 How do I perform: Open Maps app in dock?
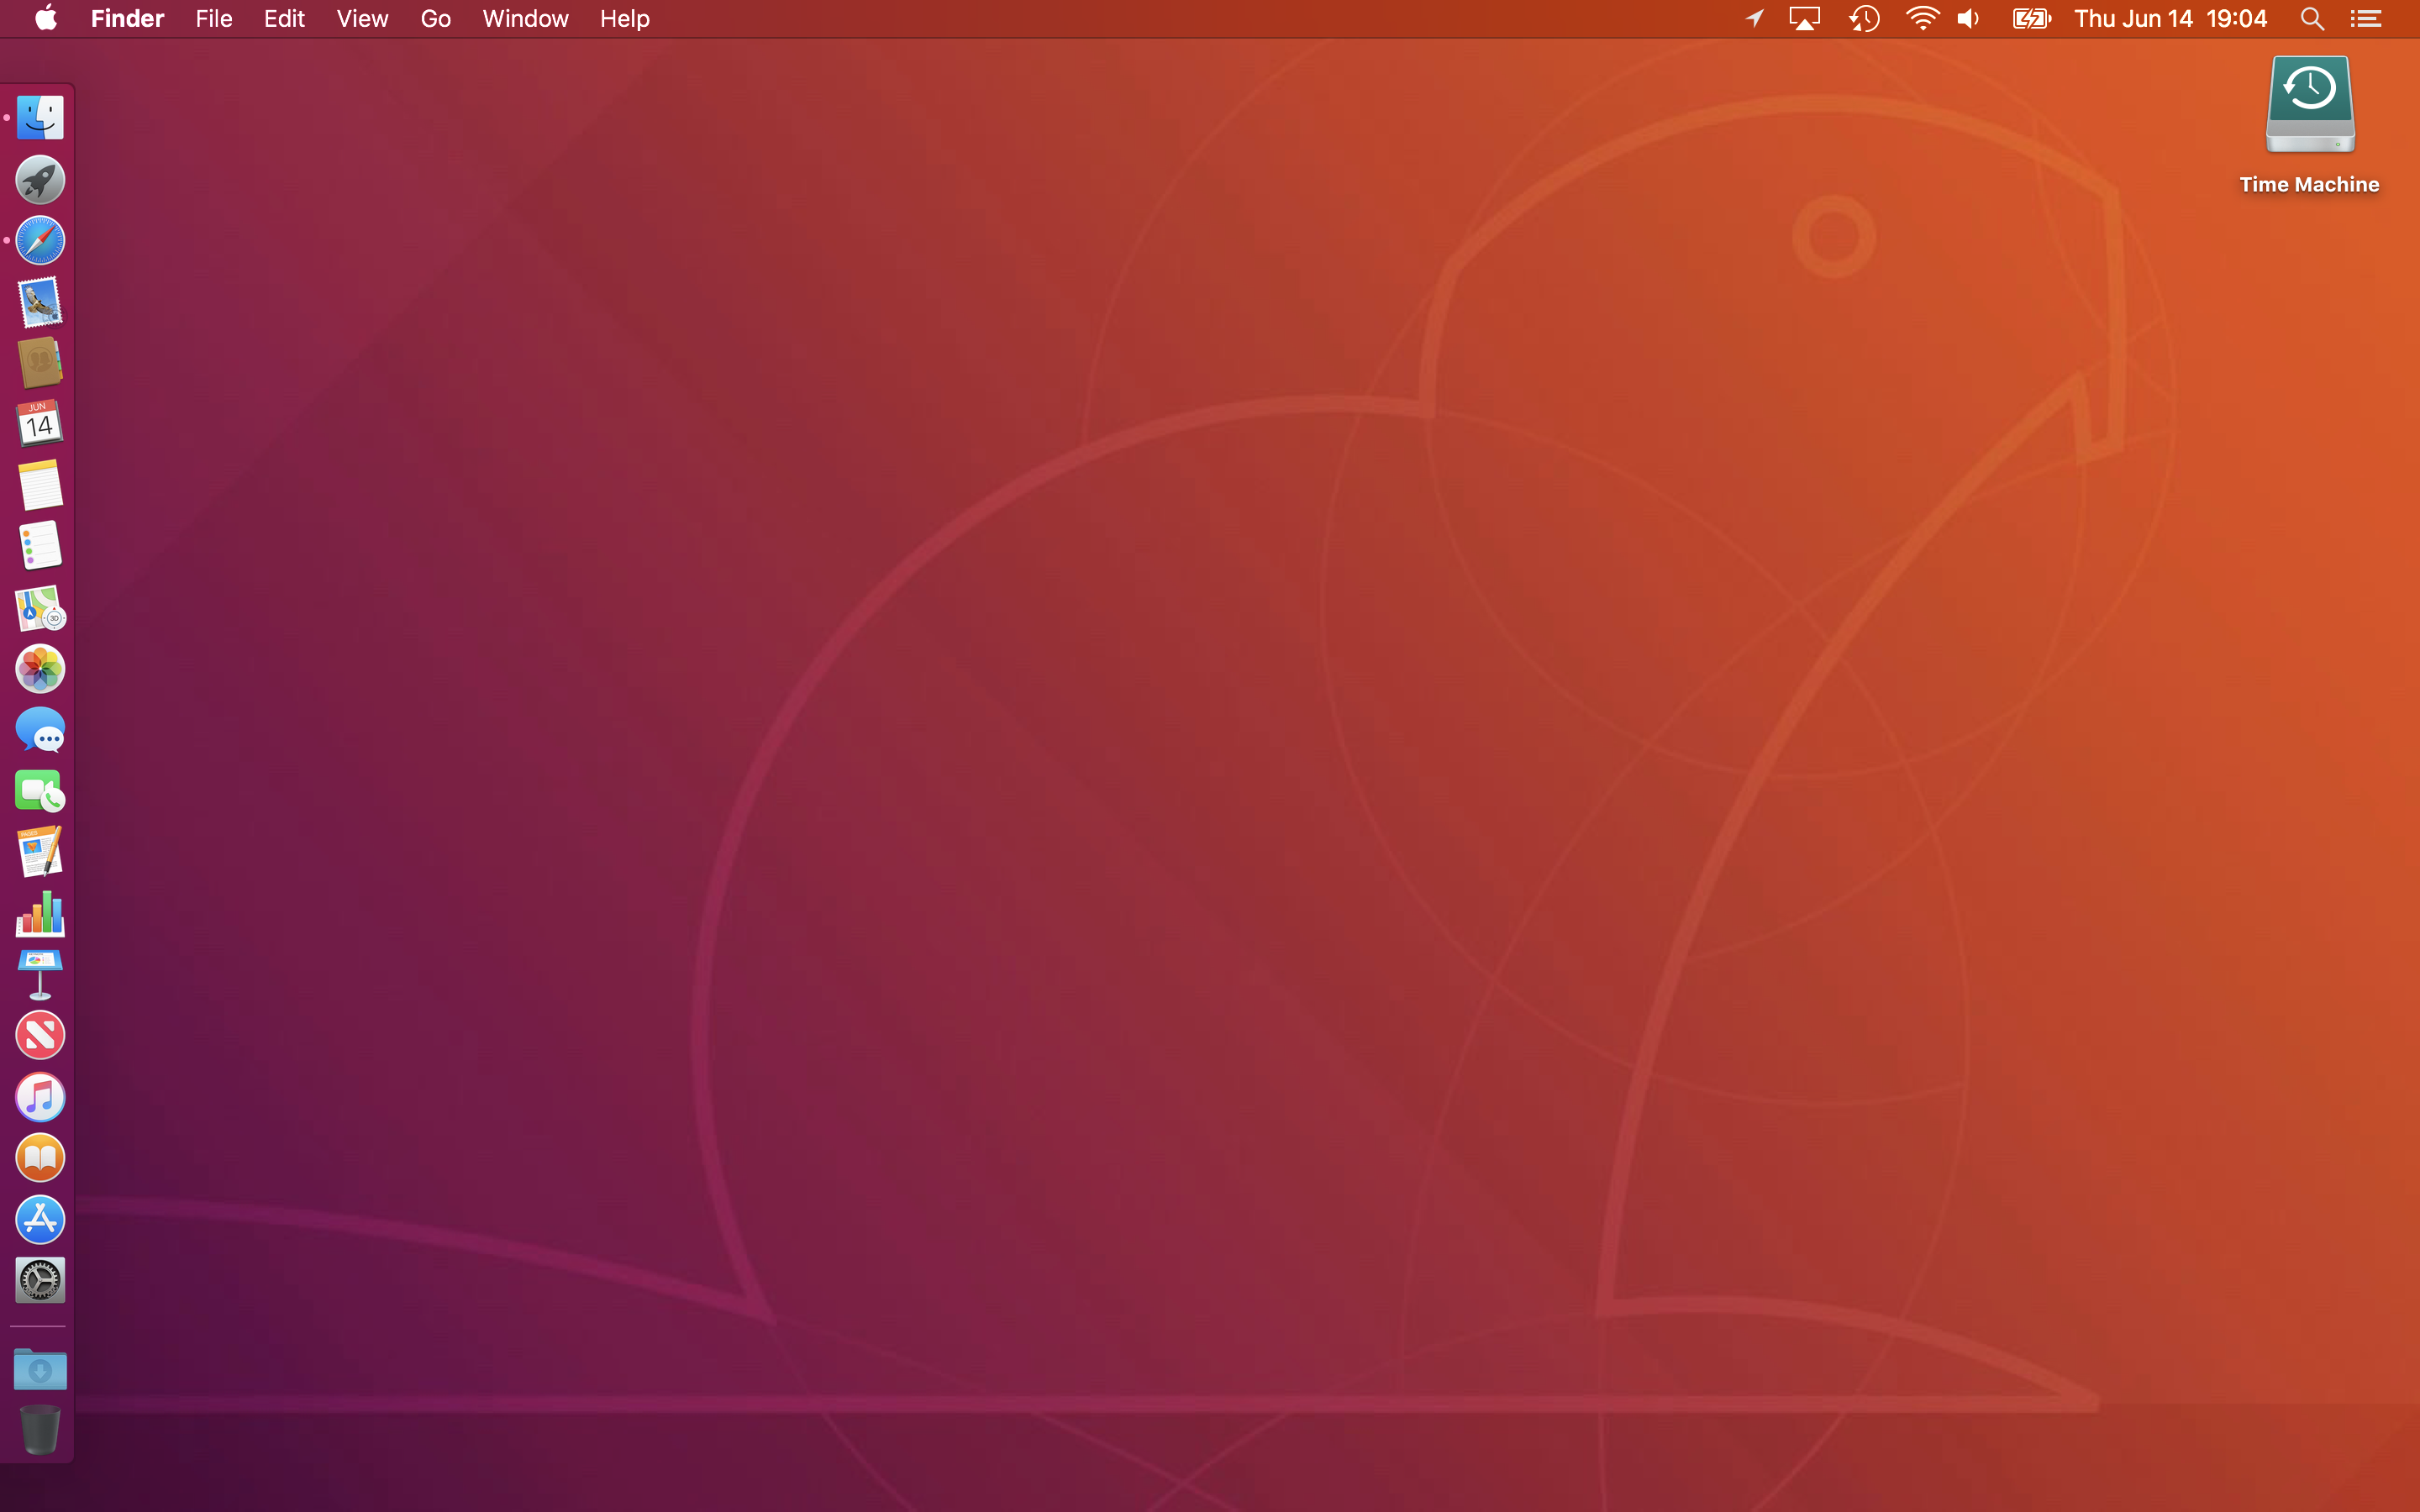(40, 608)
